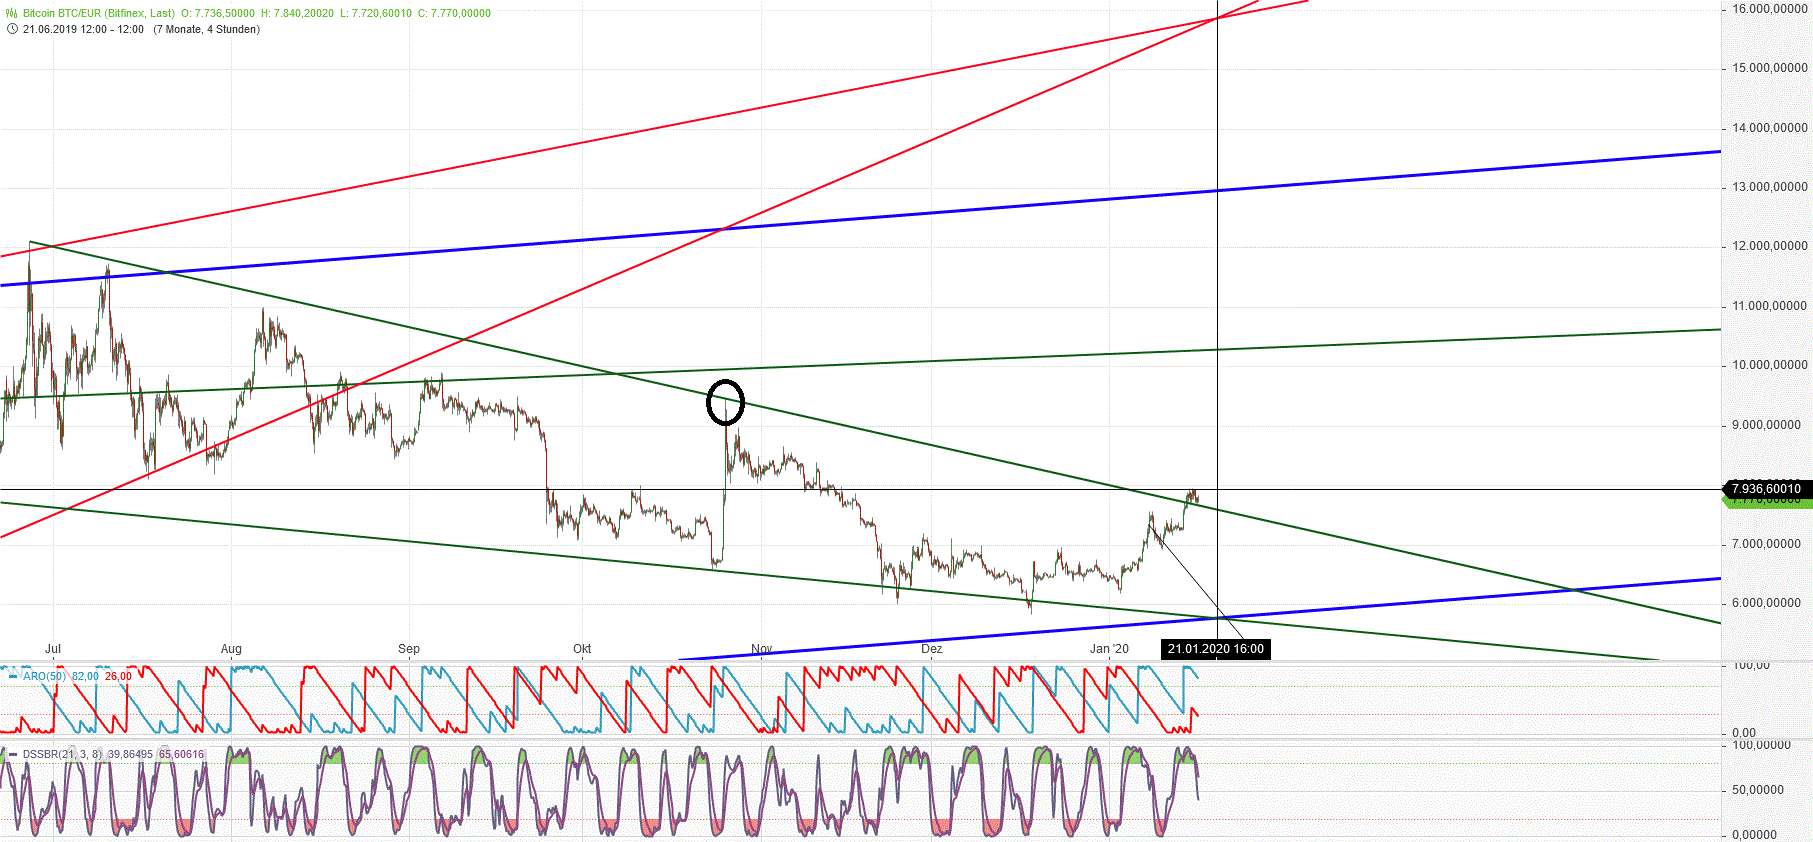Select the black ellipse drawing on the chart
The height and width of the screenshot is (842, 1813).
coord(725,402)
